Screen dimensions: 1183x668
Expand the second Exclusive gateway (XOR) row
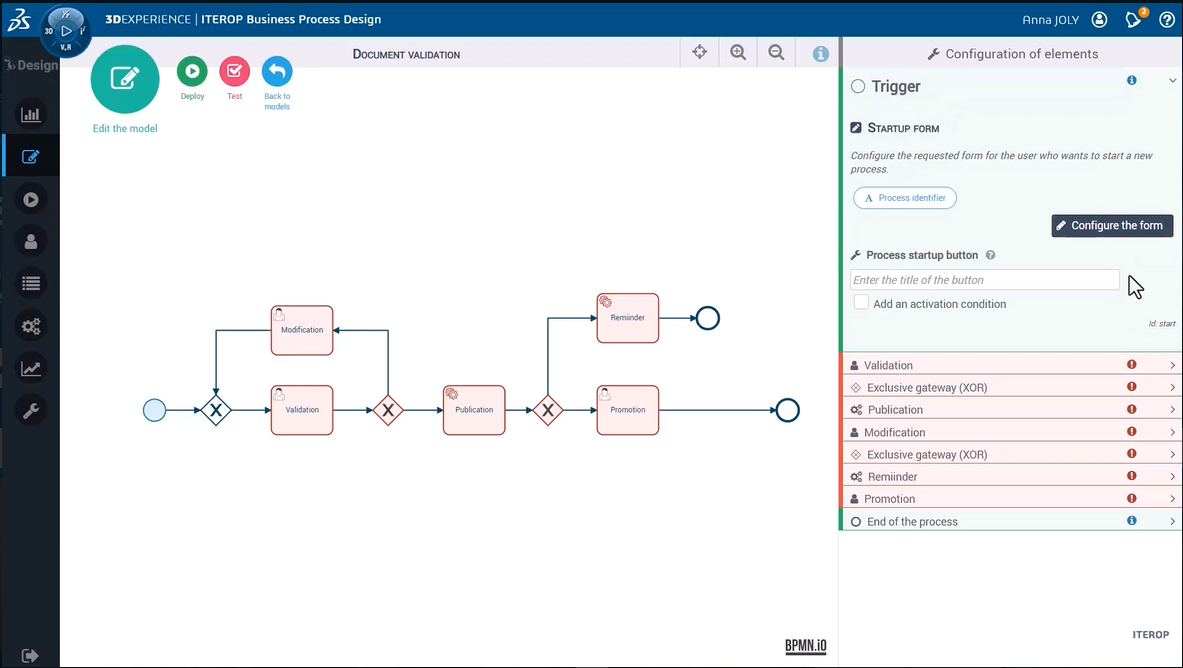[1011, 454]
